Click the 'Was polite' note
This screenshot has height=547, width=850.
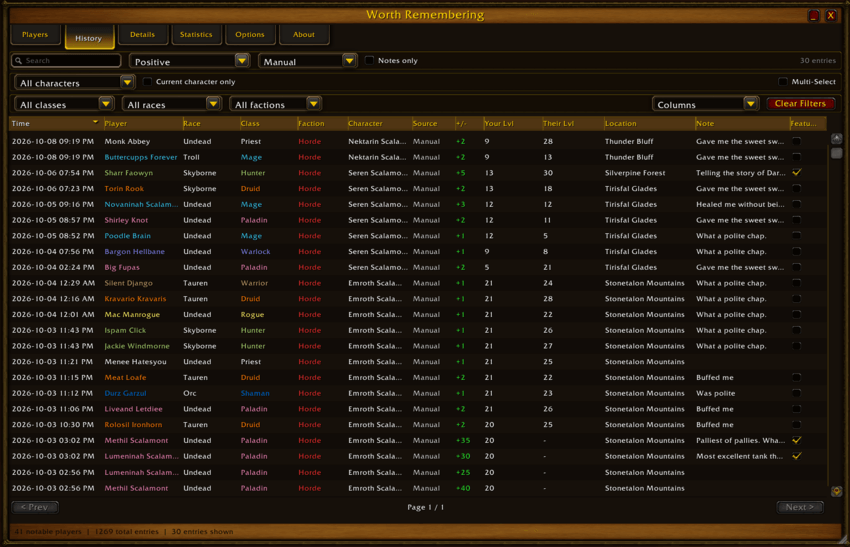(x=716, y=393)
